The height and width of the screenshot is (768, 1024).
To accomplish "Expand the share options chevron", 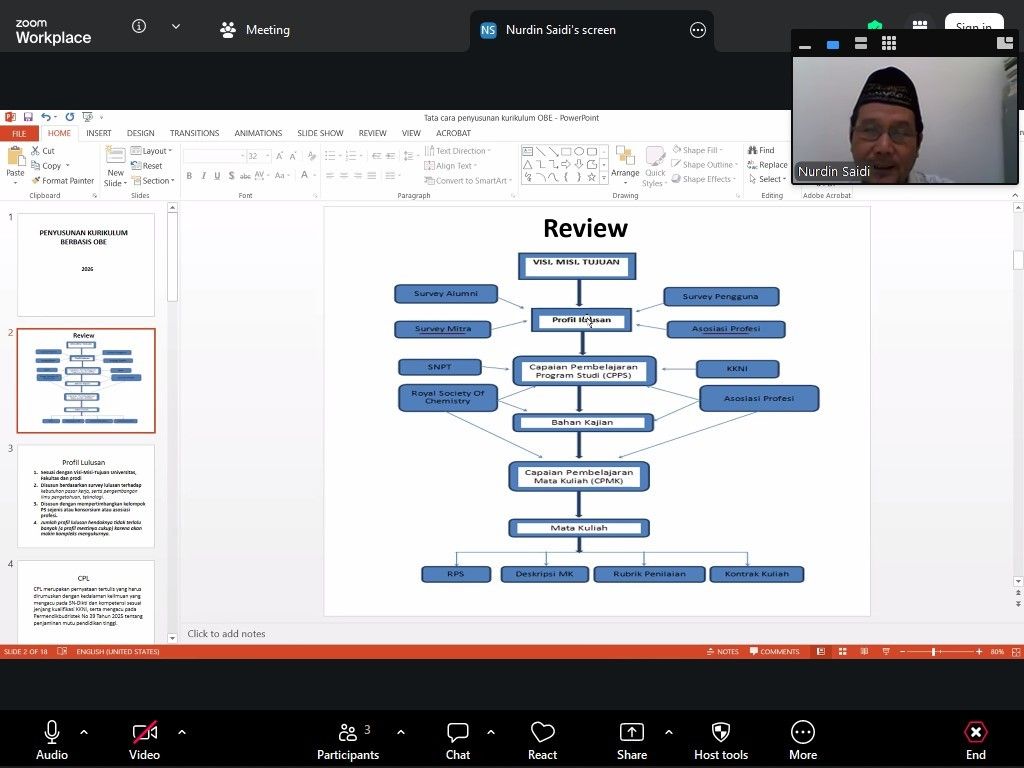I will (669, 732).
